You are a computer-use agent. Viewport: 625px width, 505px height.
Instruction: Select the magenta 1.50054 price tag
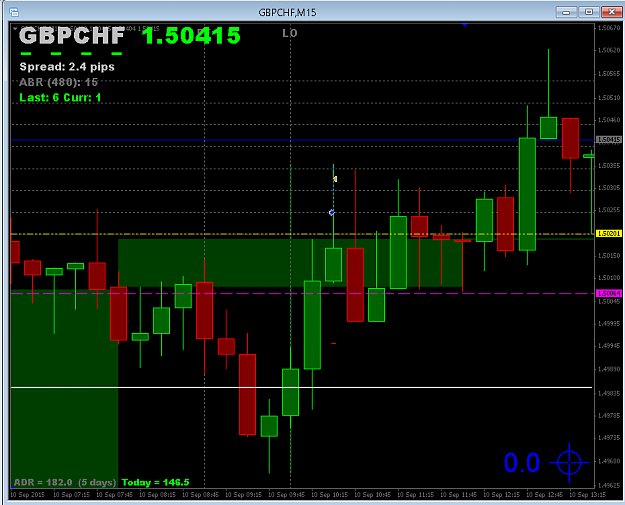pyautogui.click(x=609, y=293)
